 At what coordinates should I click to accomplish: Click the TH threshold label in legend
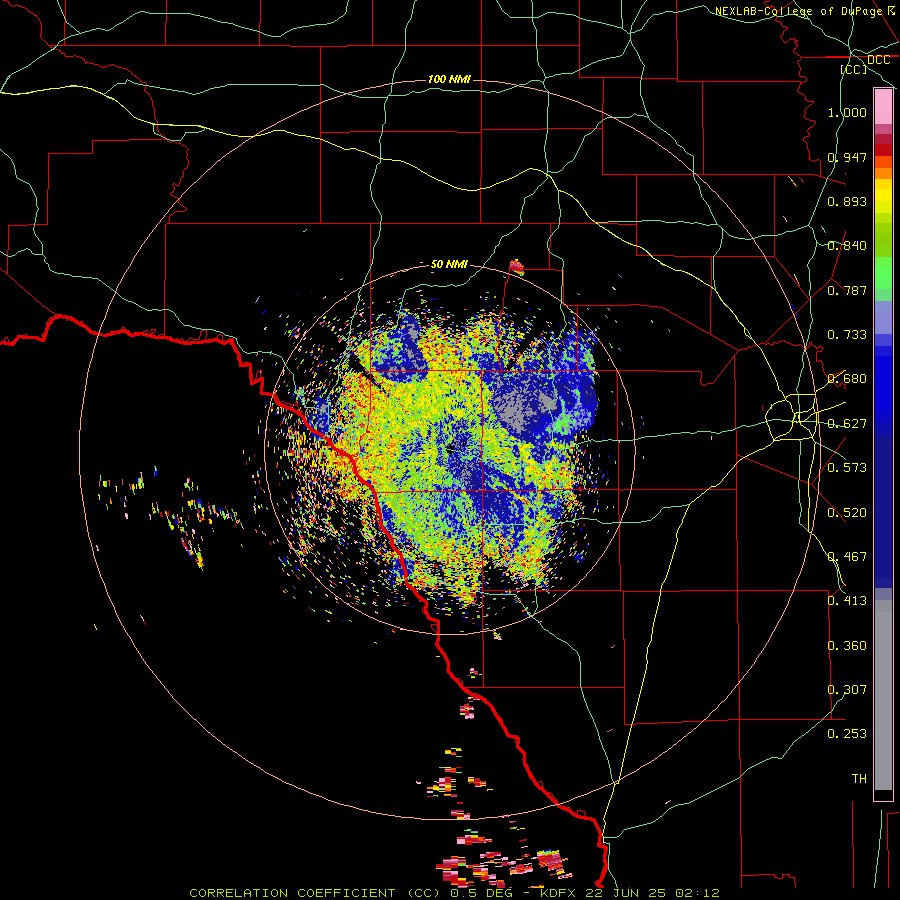click(x=859, y=779)
